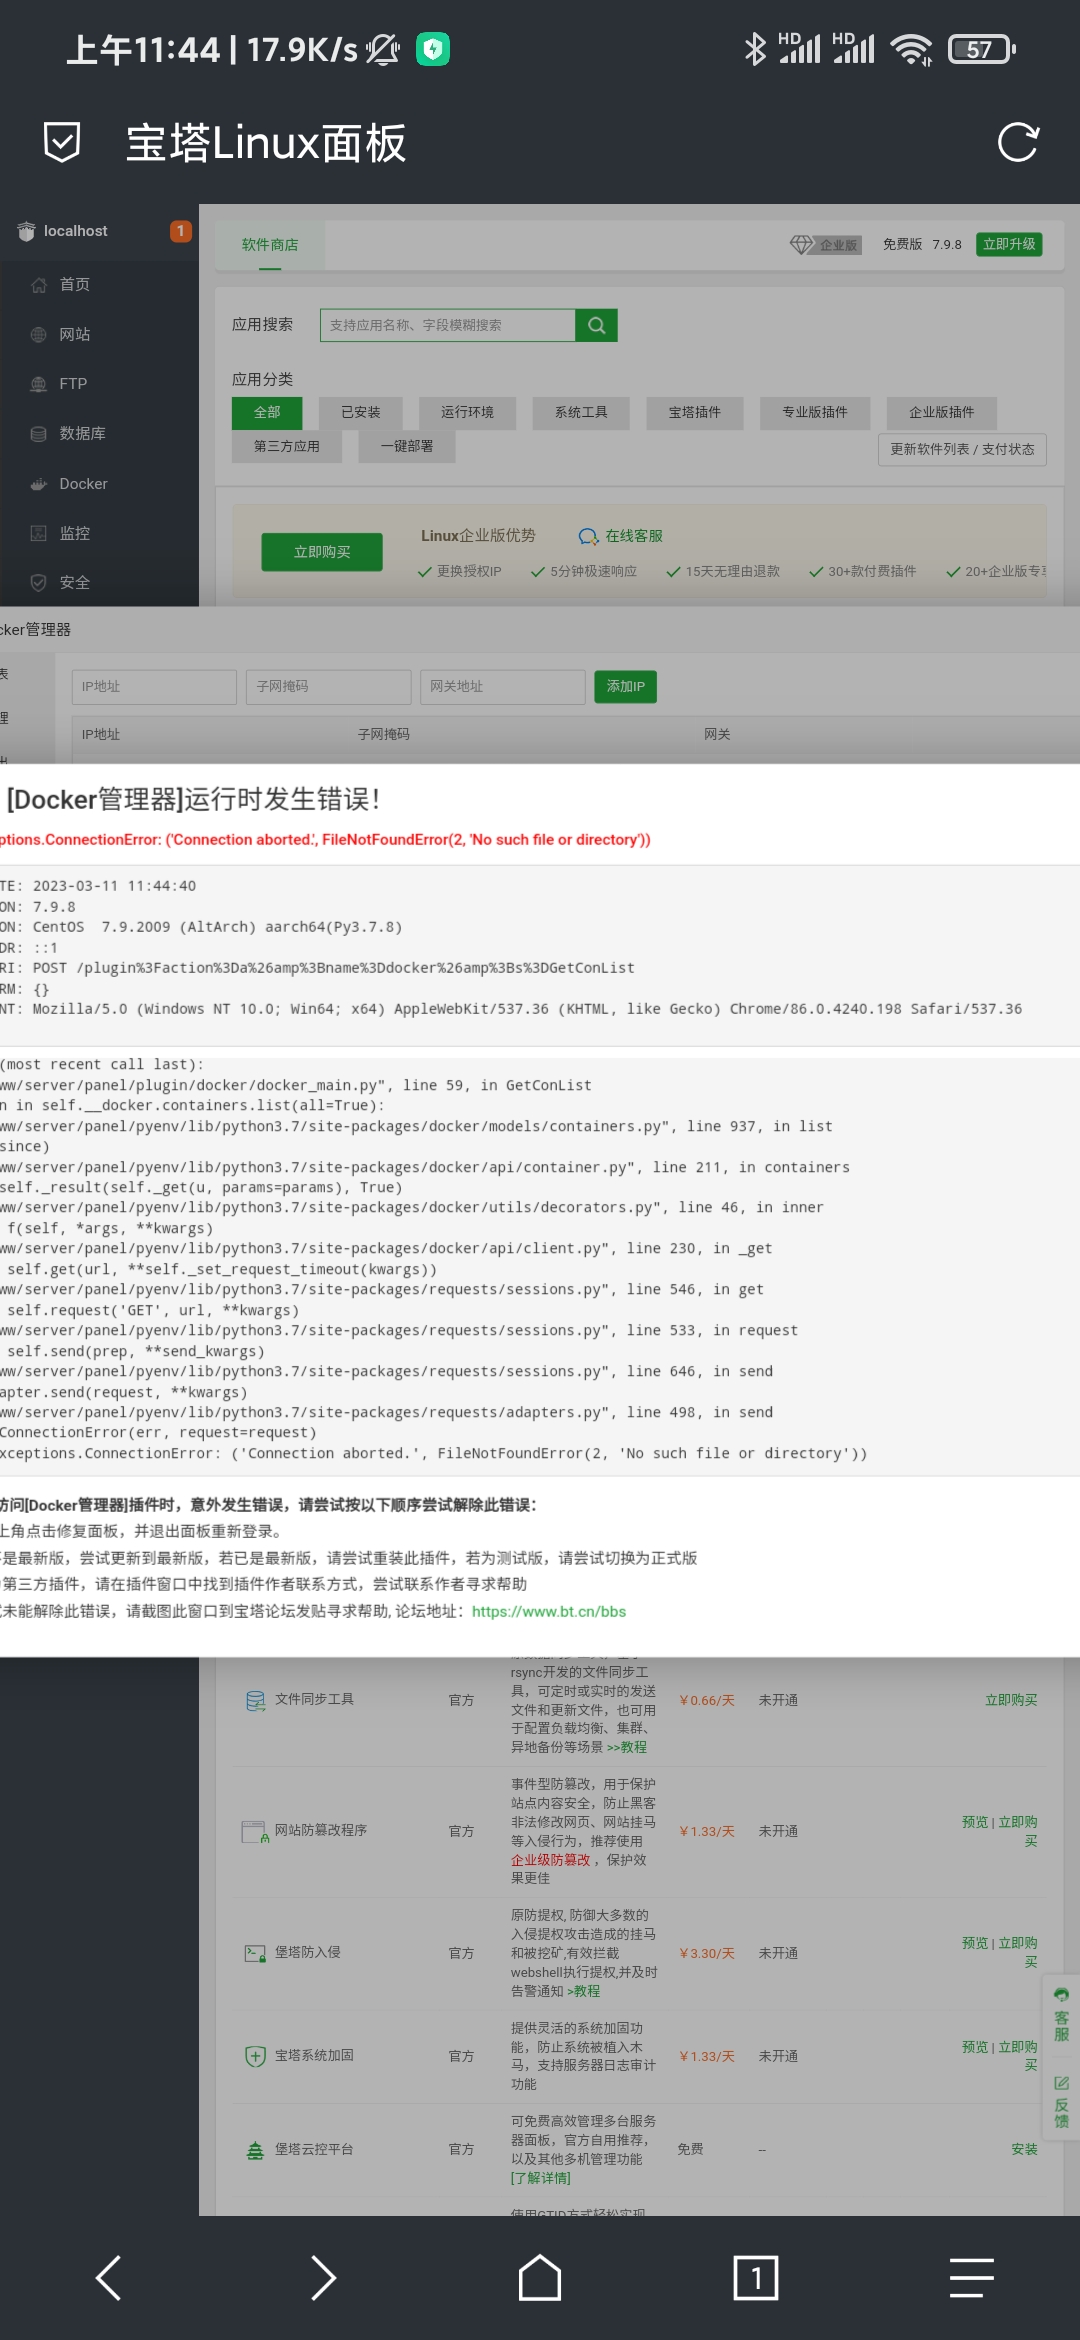Open the https://www.bt.cn/bbs forum link
The height and width of the screenshot is (2340, 1080).
click(549, 1612)
